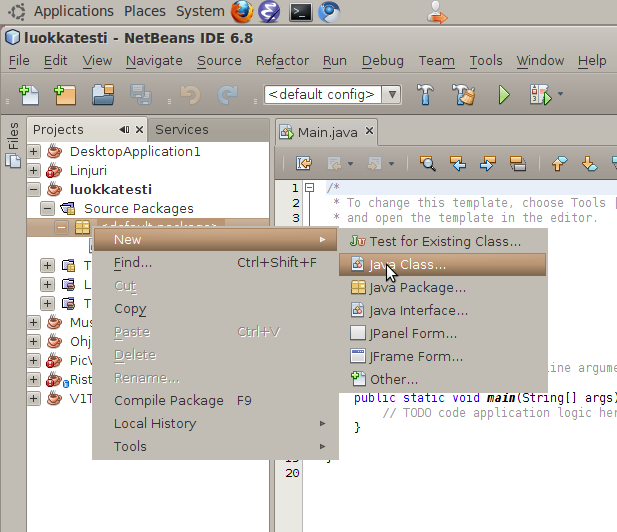Close the Main.java editor tab

coord(369,131)
